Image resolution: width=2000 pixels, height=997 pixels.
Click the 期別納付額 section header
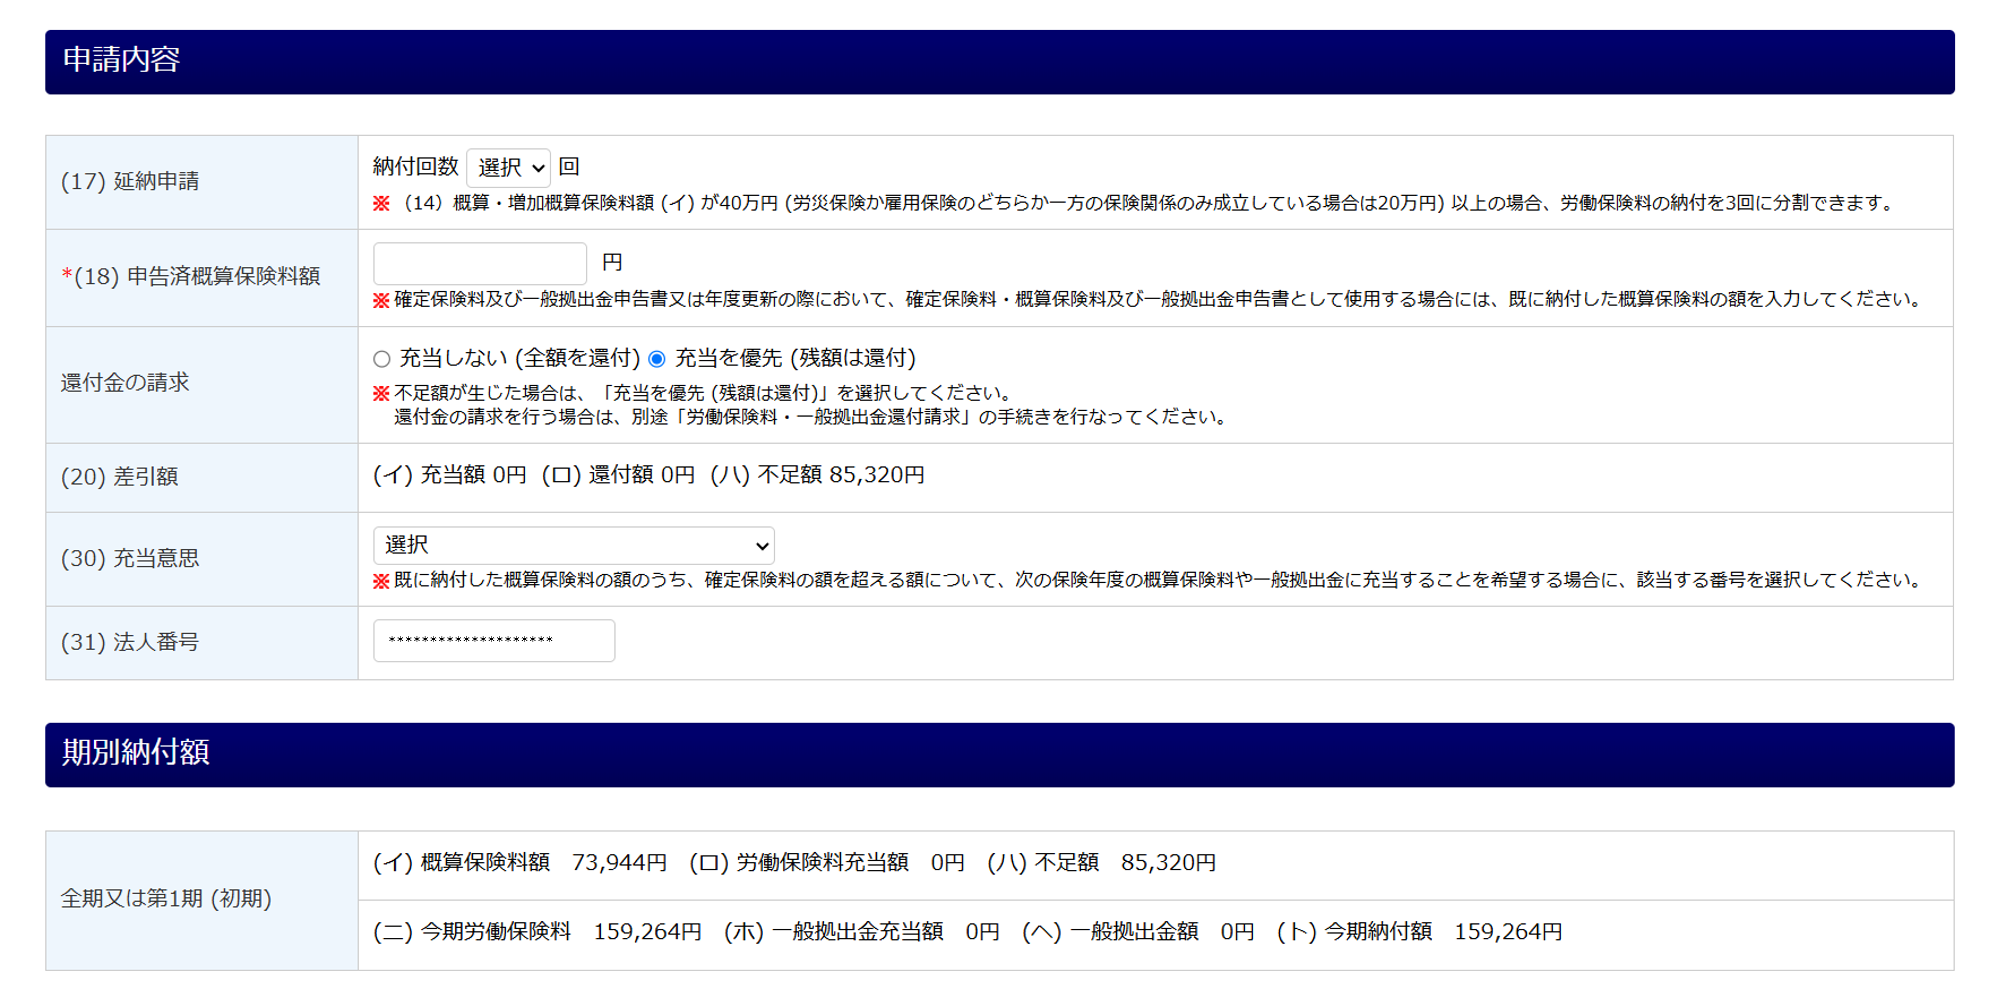coord(1000,755)
